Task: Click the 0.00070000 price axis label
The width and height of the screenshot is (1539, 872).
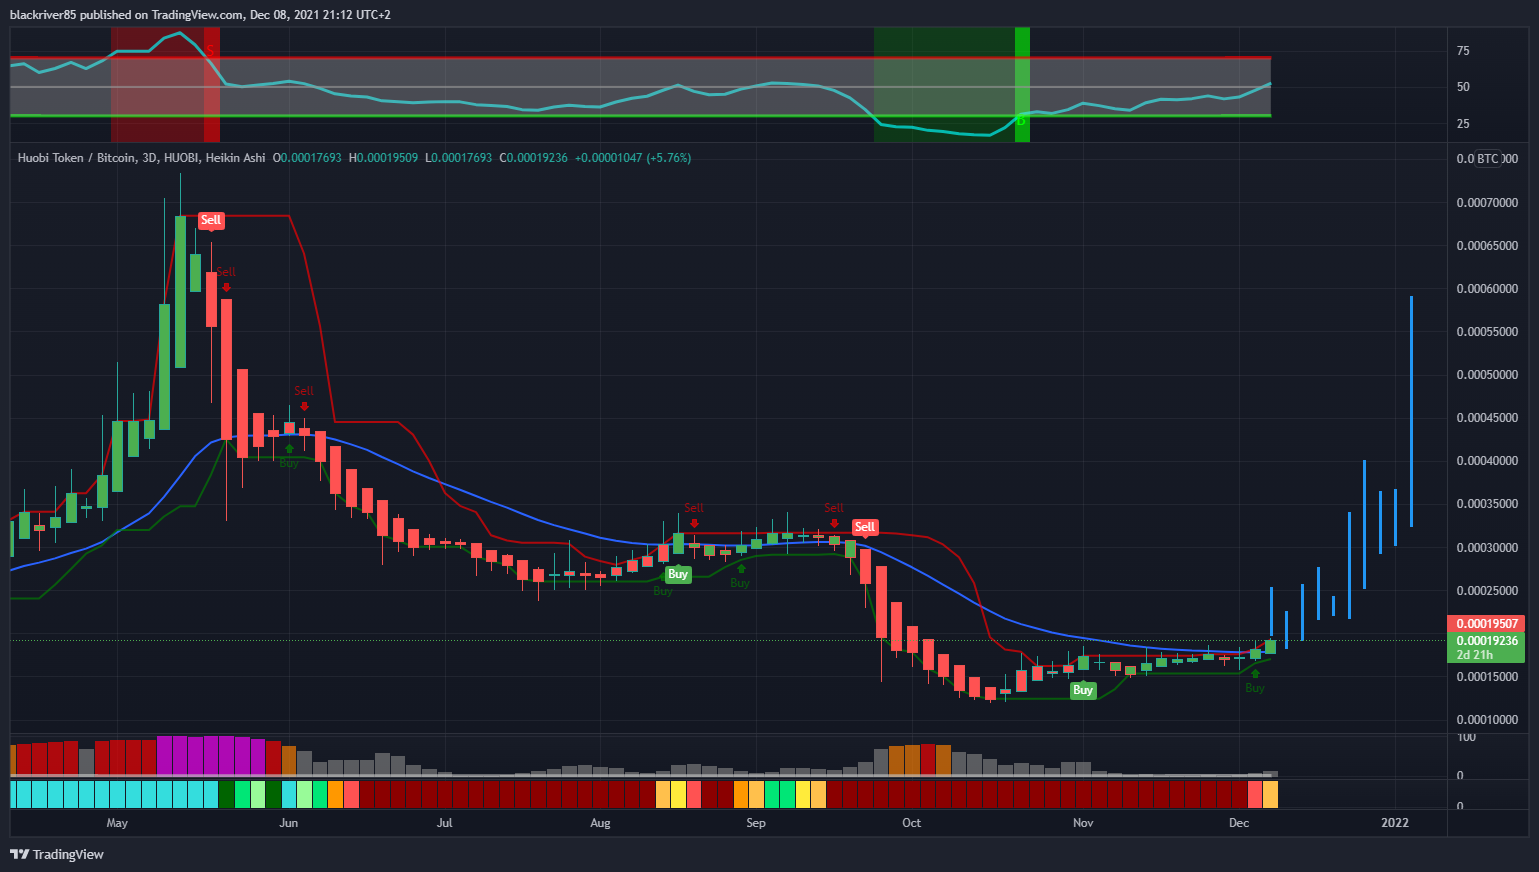Action: [x=1487, y=203]
